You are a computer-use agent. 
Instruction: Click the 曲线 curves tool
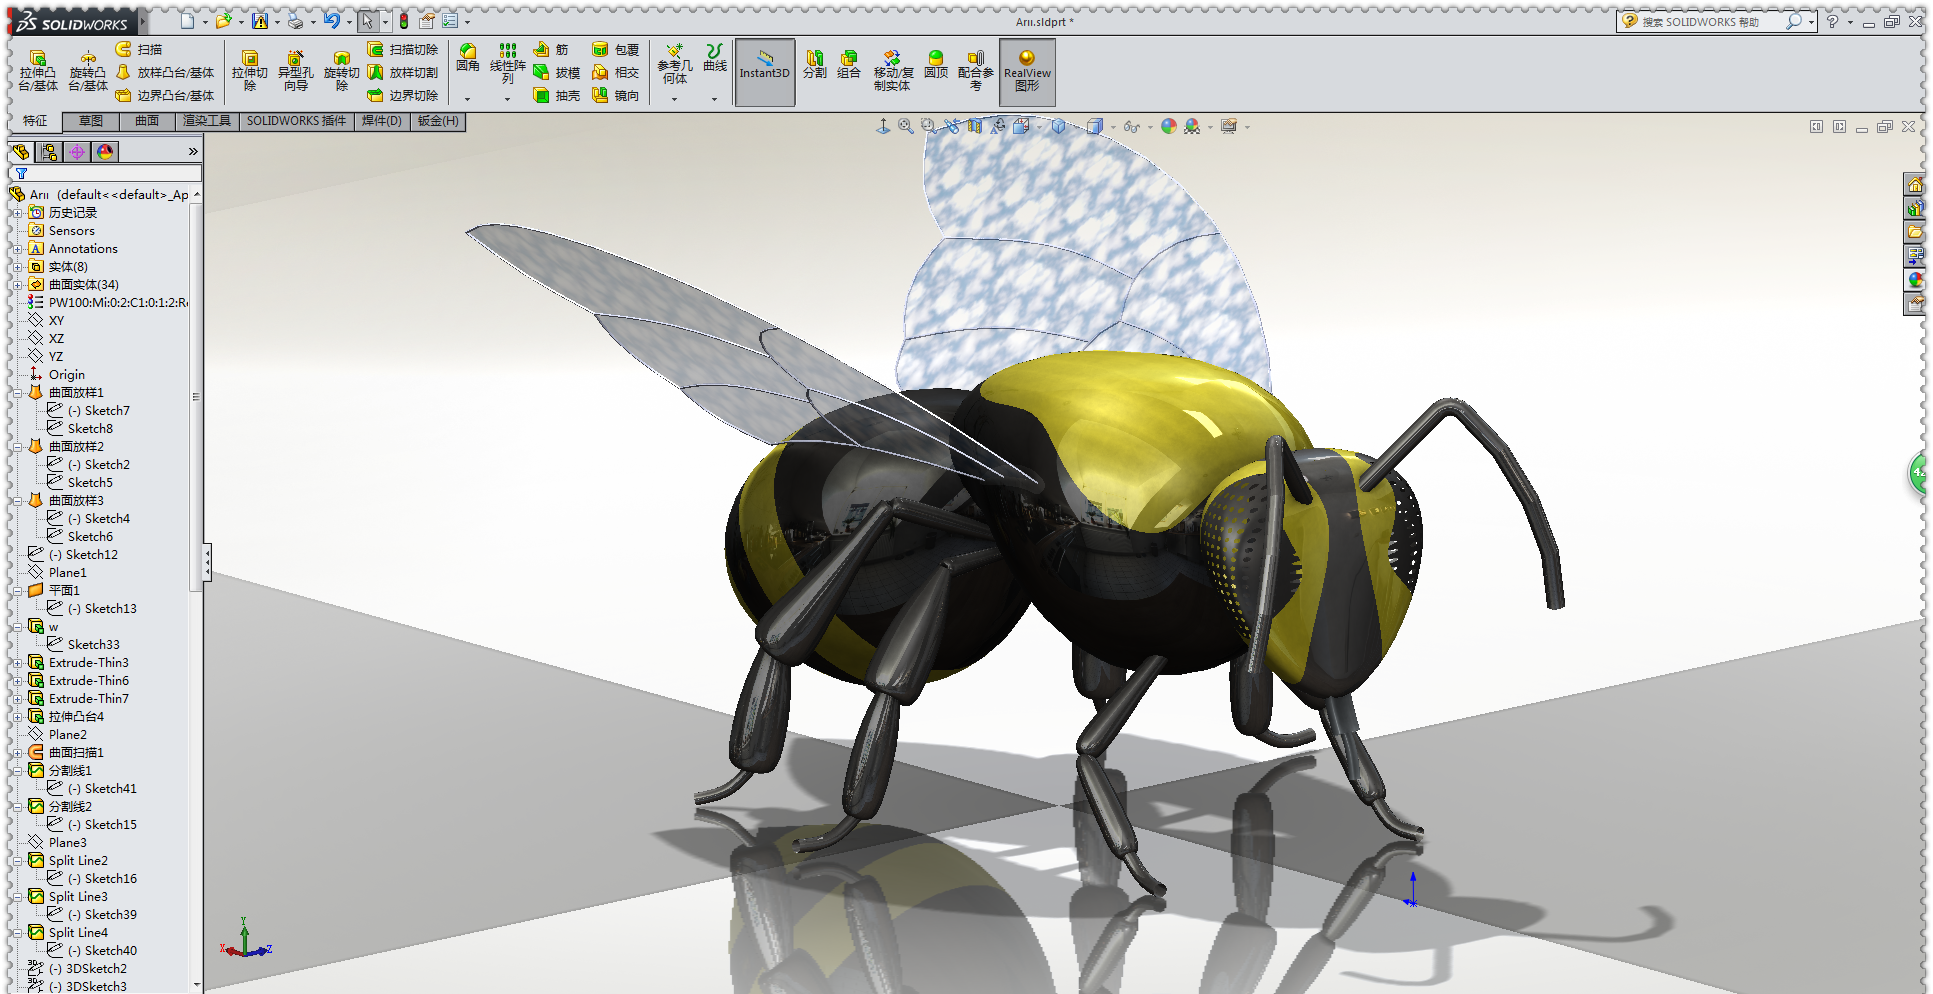(x=715, y=58)
